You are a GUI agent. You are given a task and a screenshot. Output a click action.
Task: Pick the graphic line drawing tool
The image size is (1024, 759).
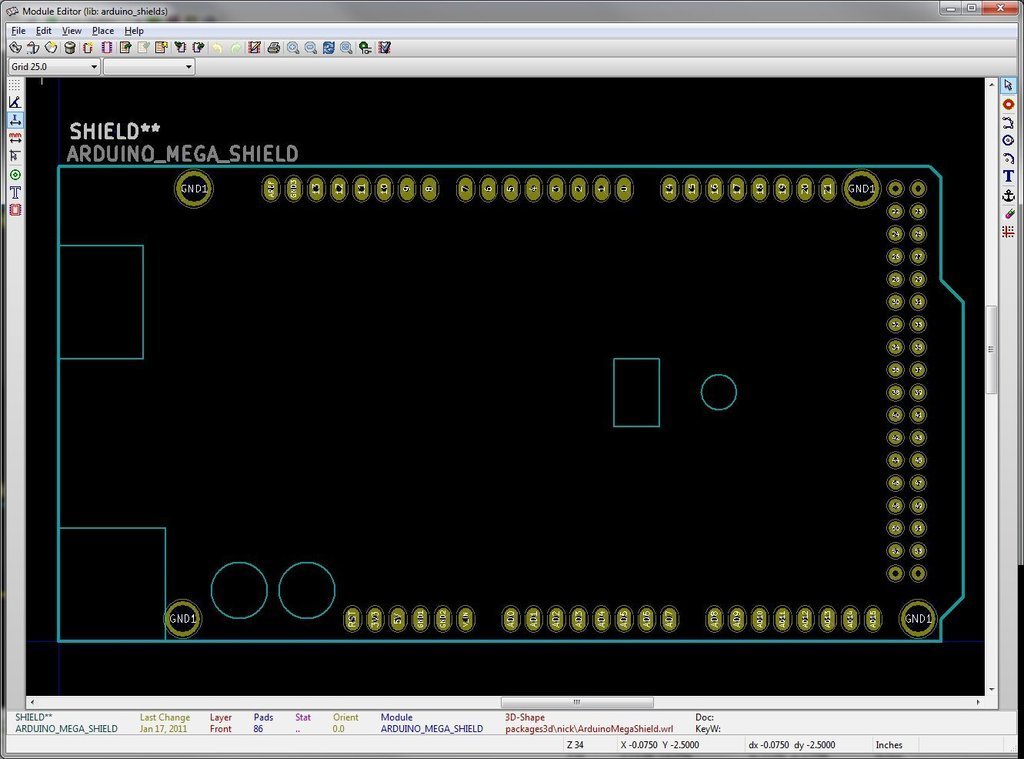click(x=1008, y=122)
